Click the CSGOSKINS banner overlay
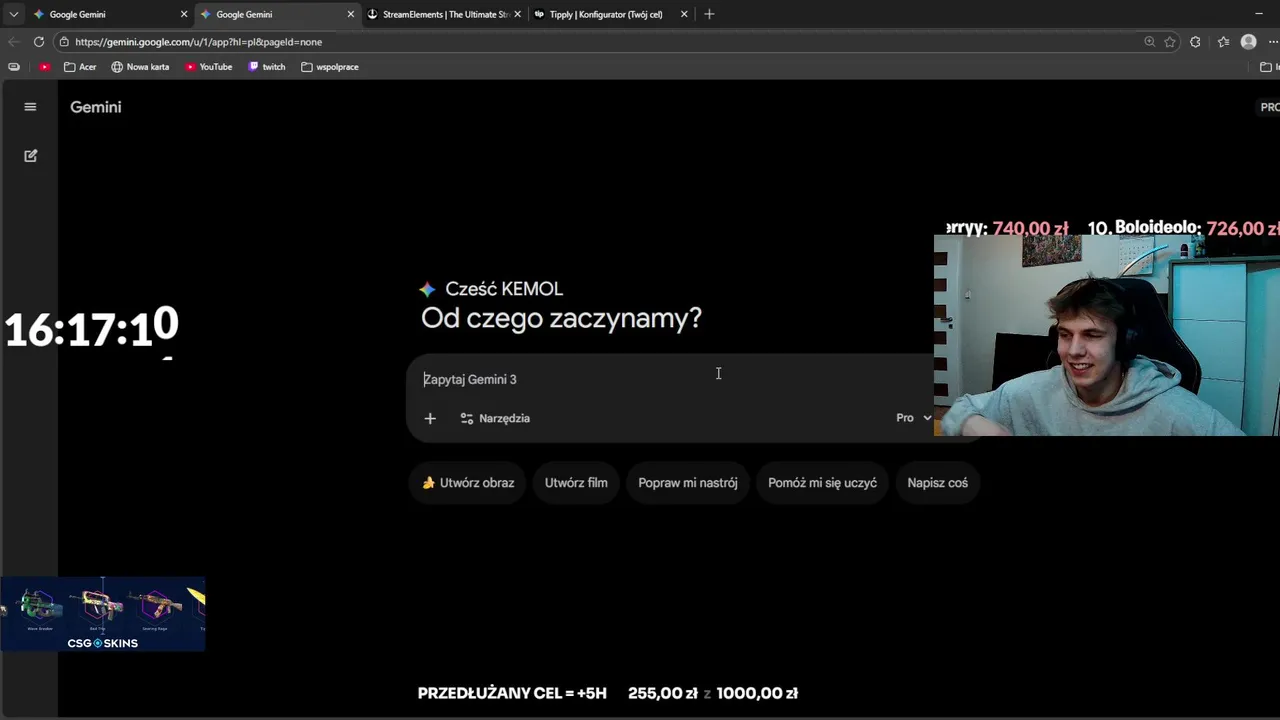 pyautogui.click(x=103, y=614)
